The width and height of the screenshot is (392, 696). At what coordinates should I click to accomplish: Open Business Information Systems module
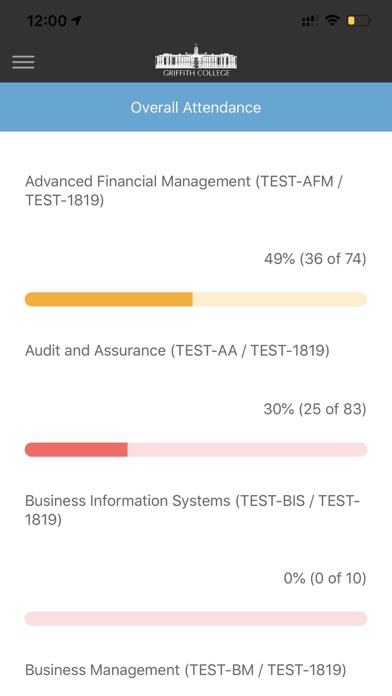(x=192, y=510)
